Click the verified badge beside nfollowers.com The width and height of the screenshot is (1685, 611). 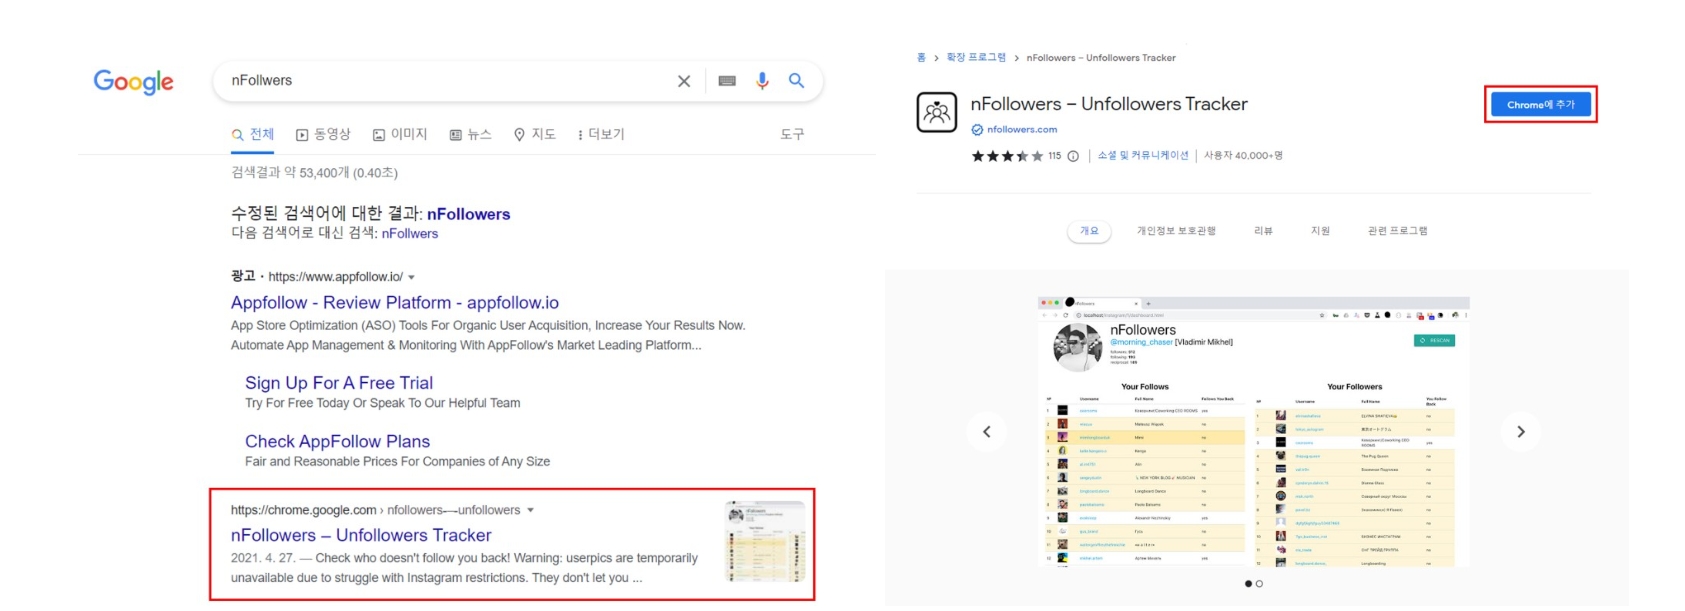pos(977,129)
